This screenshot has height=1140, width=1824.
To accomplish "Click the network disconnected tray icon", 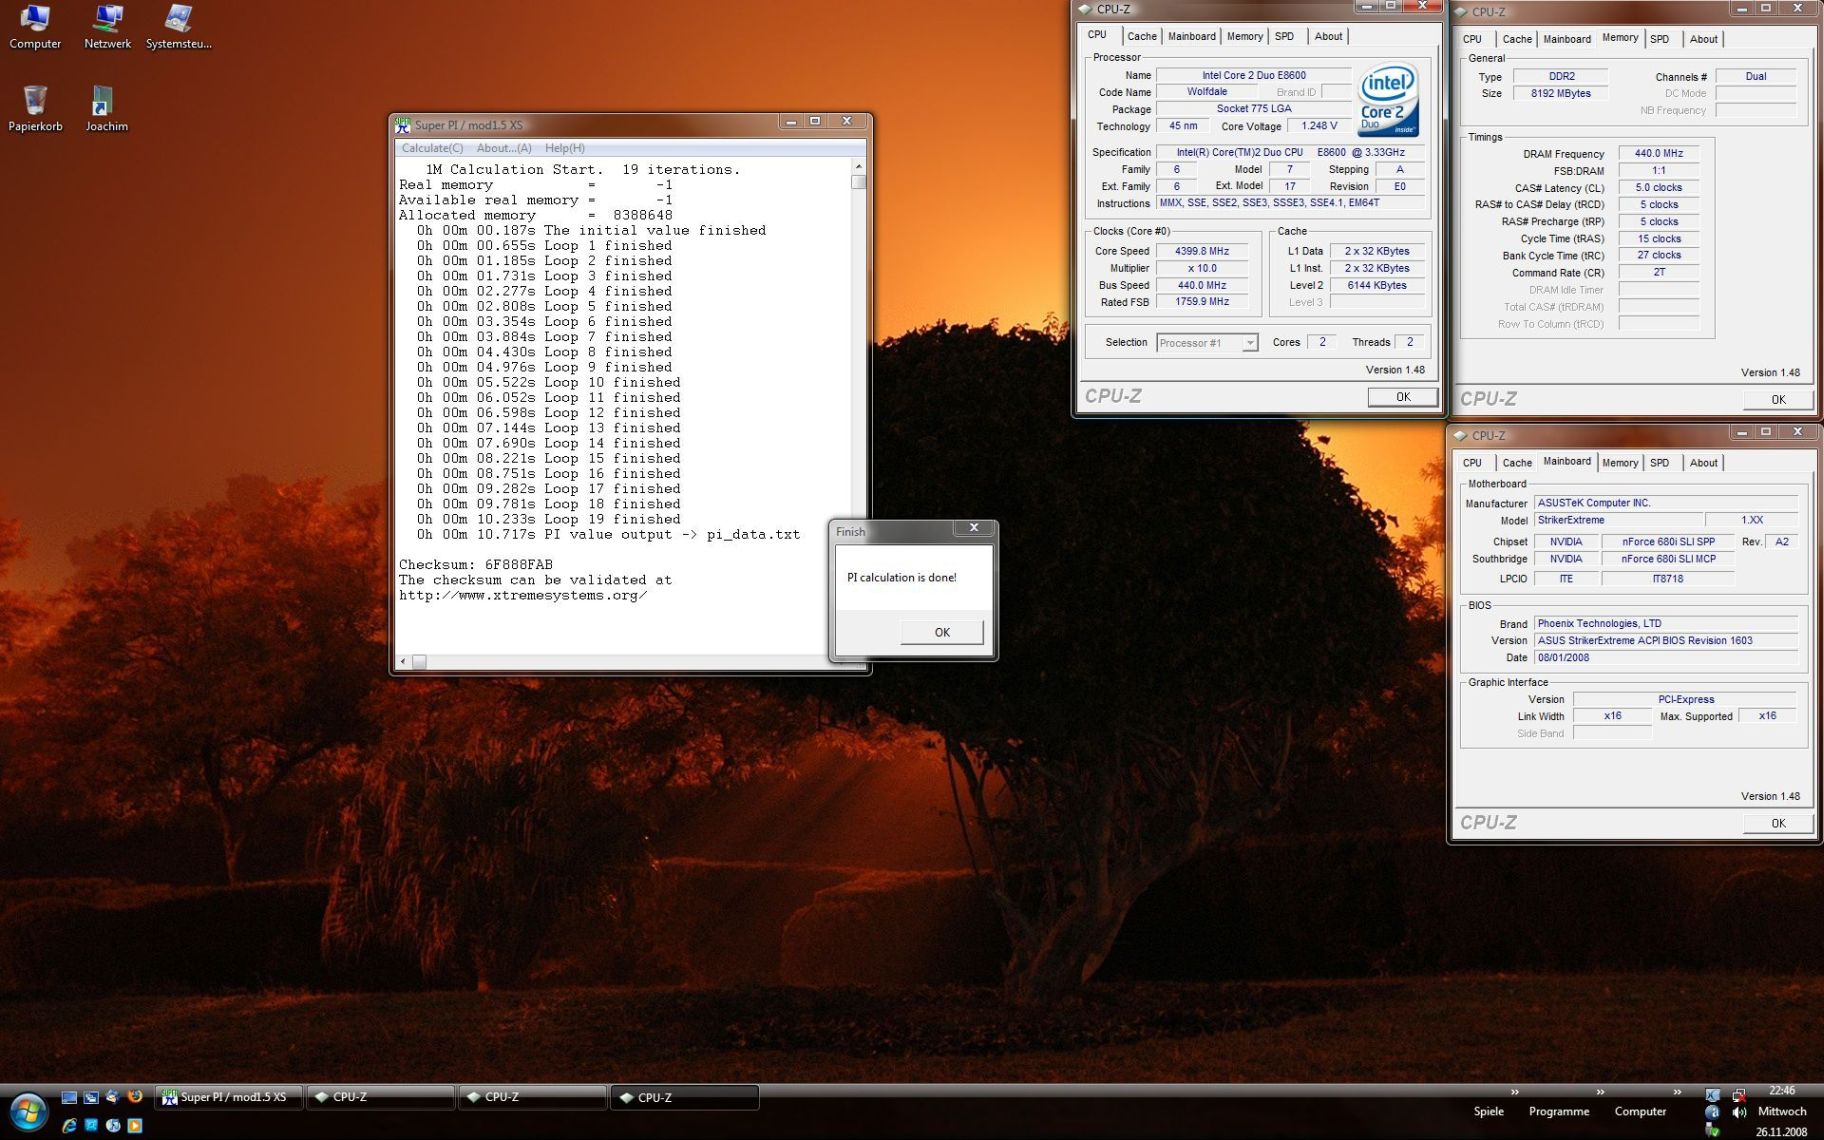I will tap(1740, 1096).
